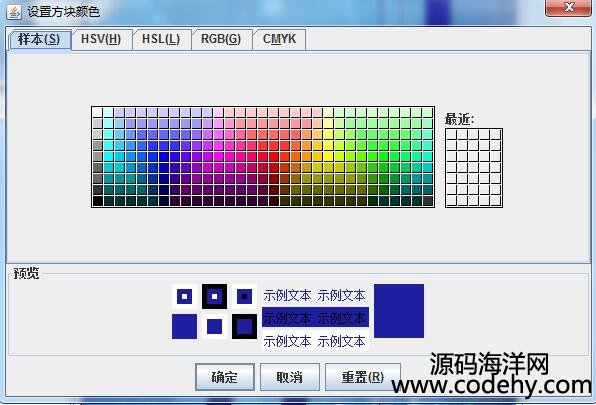Confirm with the 确定 button
Viewport: 596px width, 405px height.
[x=225, y=377]
